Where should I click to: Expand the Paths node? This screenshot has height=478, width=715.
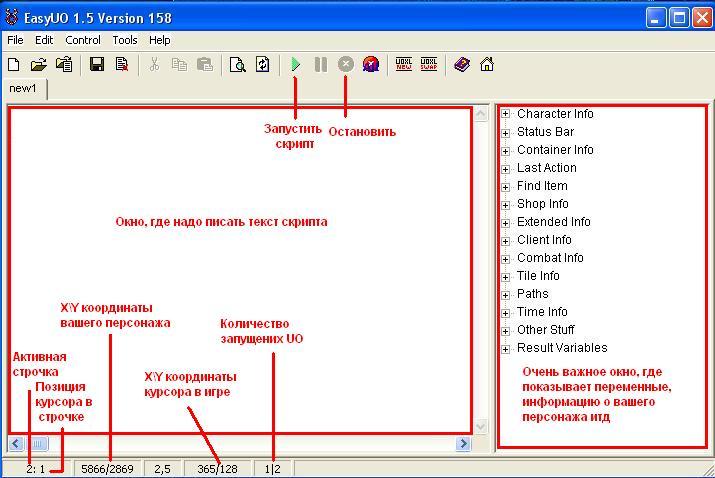(x=505, y=295)
